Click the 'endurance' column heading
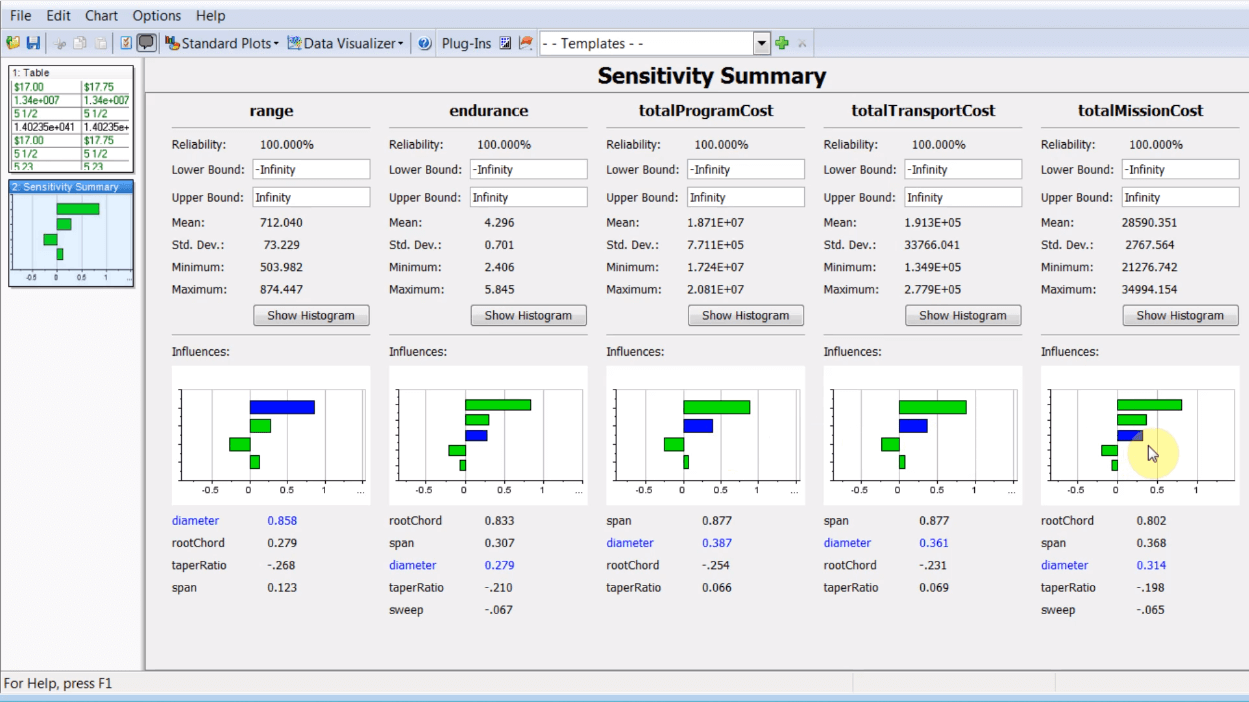1249x702 pixels. point(489,111)
